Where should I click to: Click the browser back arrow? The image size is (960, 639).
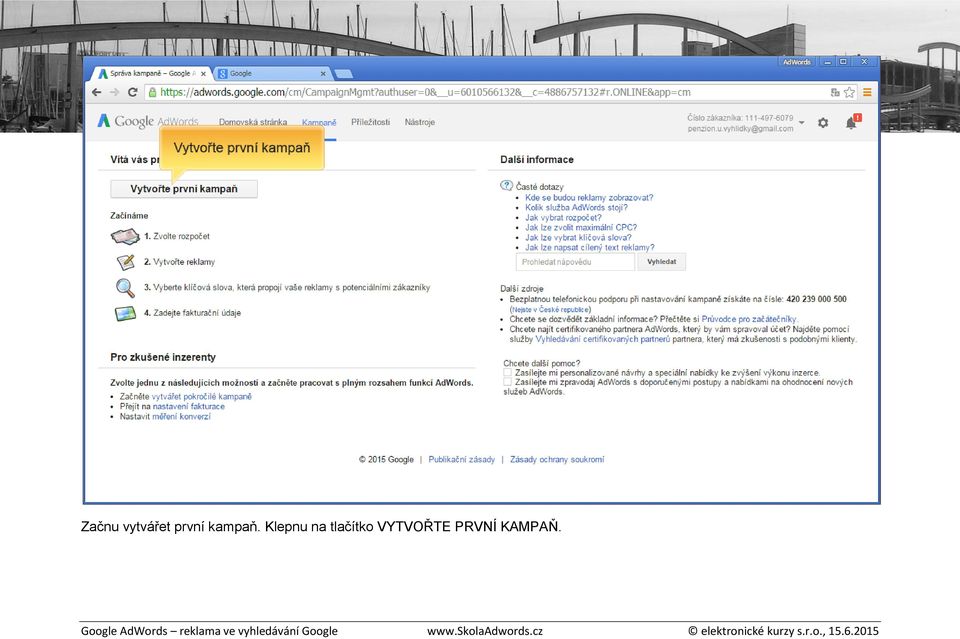point(97,92)
